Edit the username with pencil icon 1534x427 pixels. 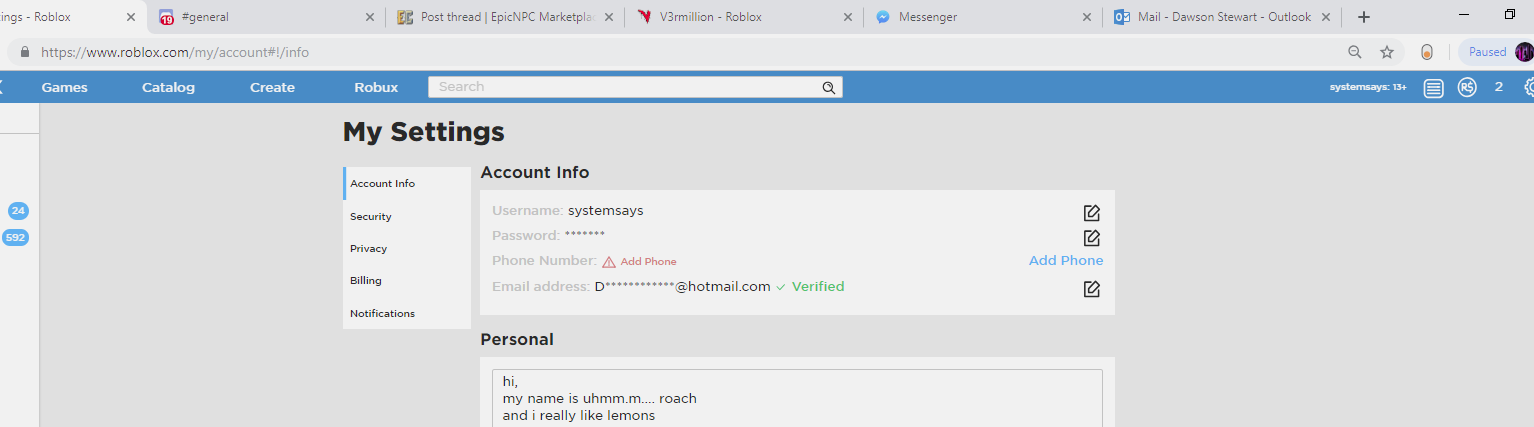tap(1092, 212)
